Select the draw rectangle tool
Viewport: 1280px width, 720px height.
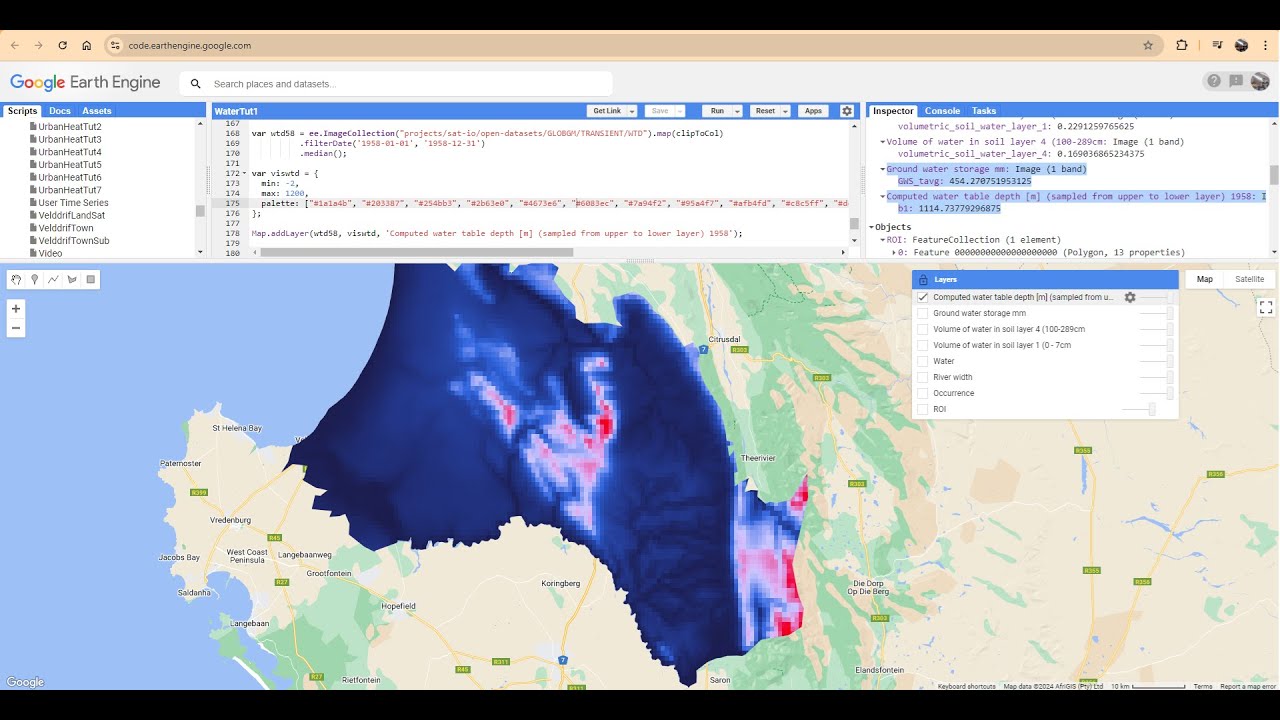[x=91, y=279]
